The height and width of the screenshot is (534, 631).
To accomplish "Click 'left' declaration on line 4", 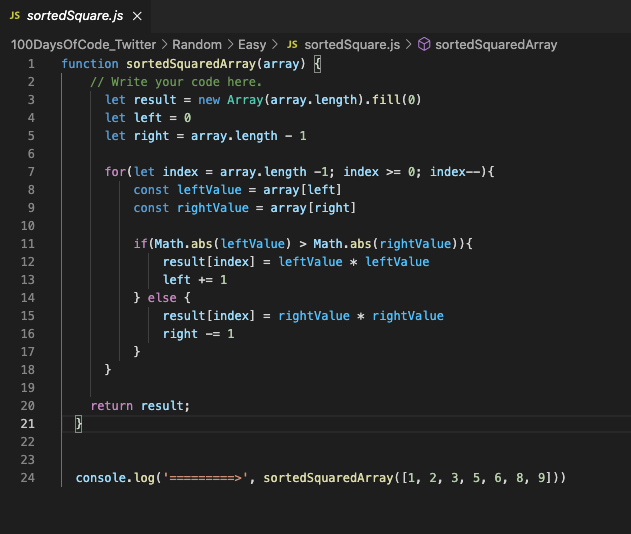I will (x=148, y=118).
